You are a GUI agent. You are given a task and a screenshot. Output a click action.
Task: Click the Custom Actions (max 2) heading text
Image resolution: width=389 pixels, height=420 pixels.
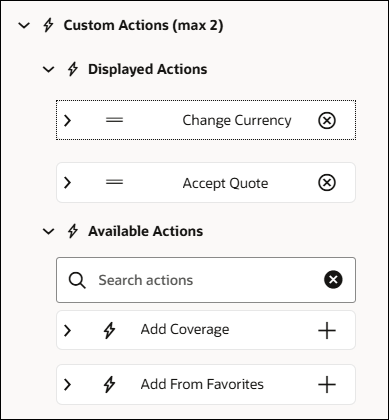coord(143,25)
